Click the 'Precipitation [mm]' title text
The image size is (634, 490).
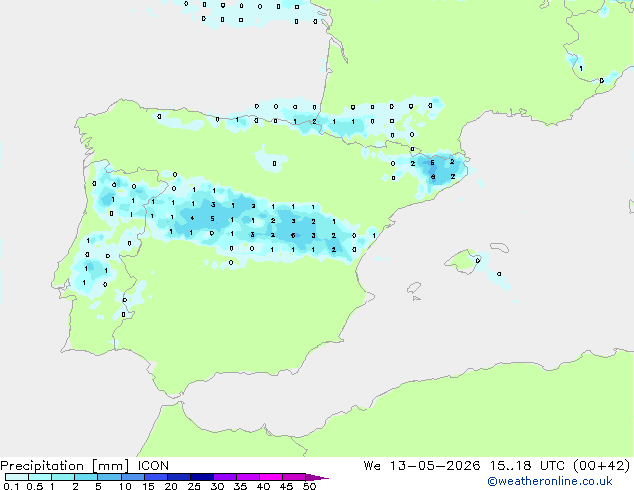coord(65,466)
